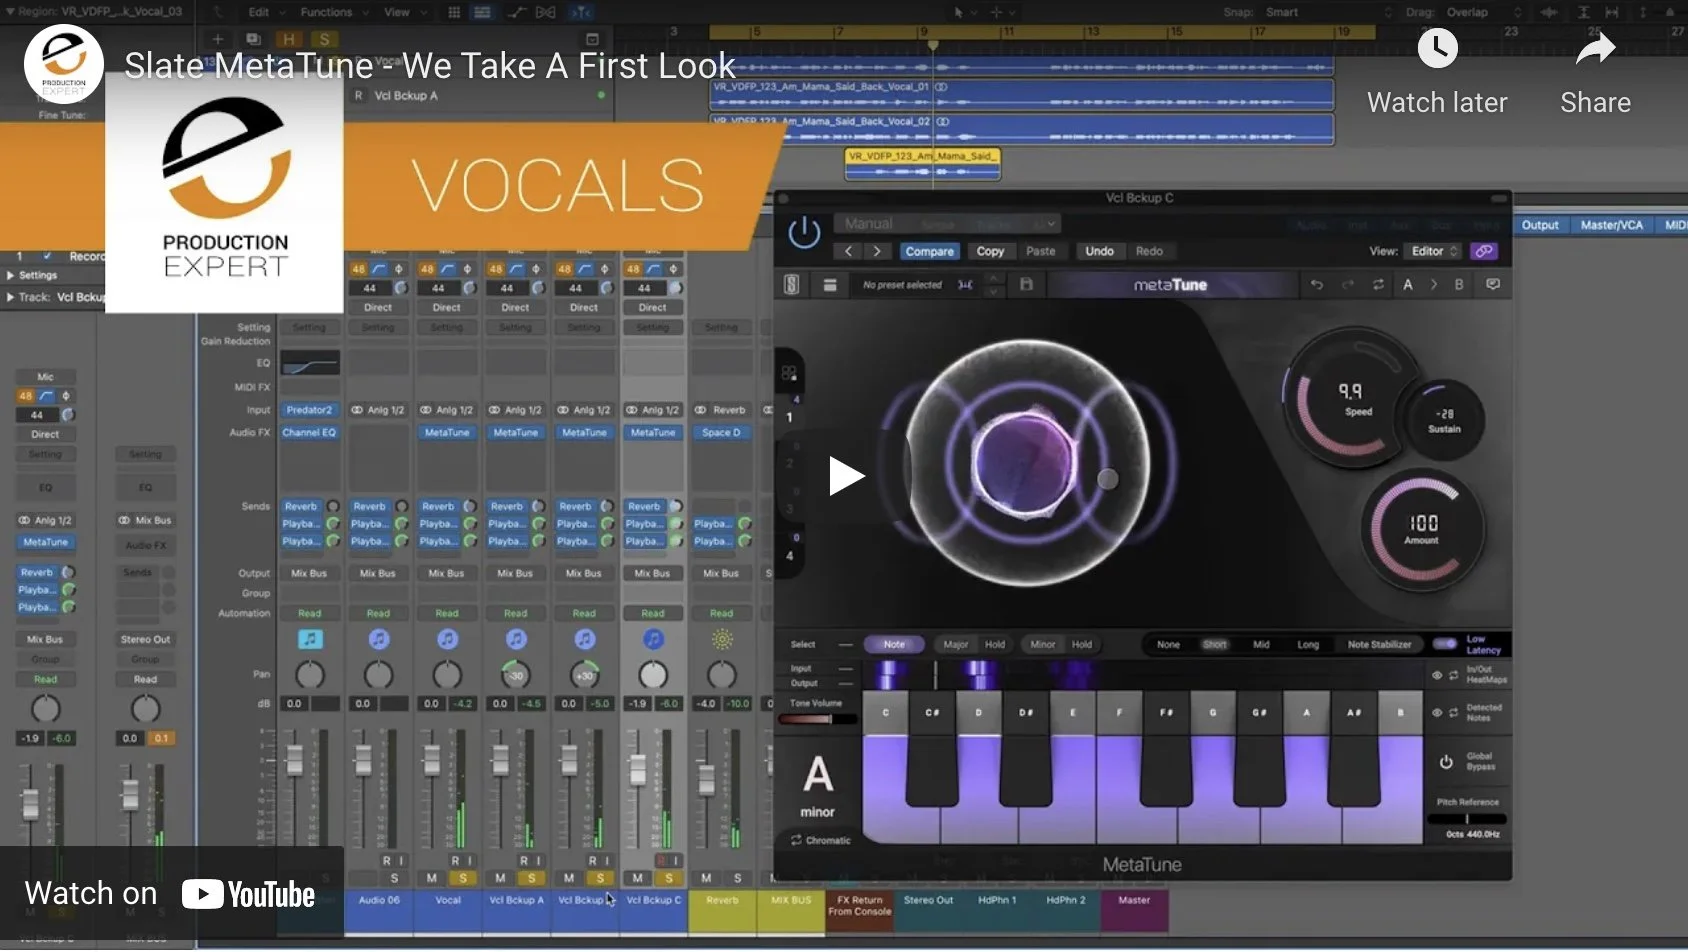1688x952 pixels.
Task: Go to next plugin setting arrow
Action: [x=877, y=251]
